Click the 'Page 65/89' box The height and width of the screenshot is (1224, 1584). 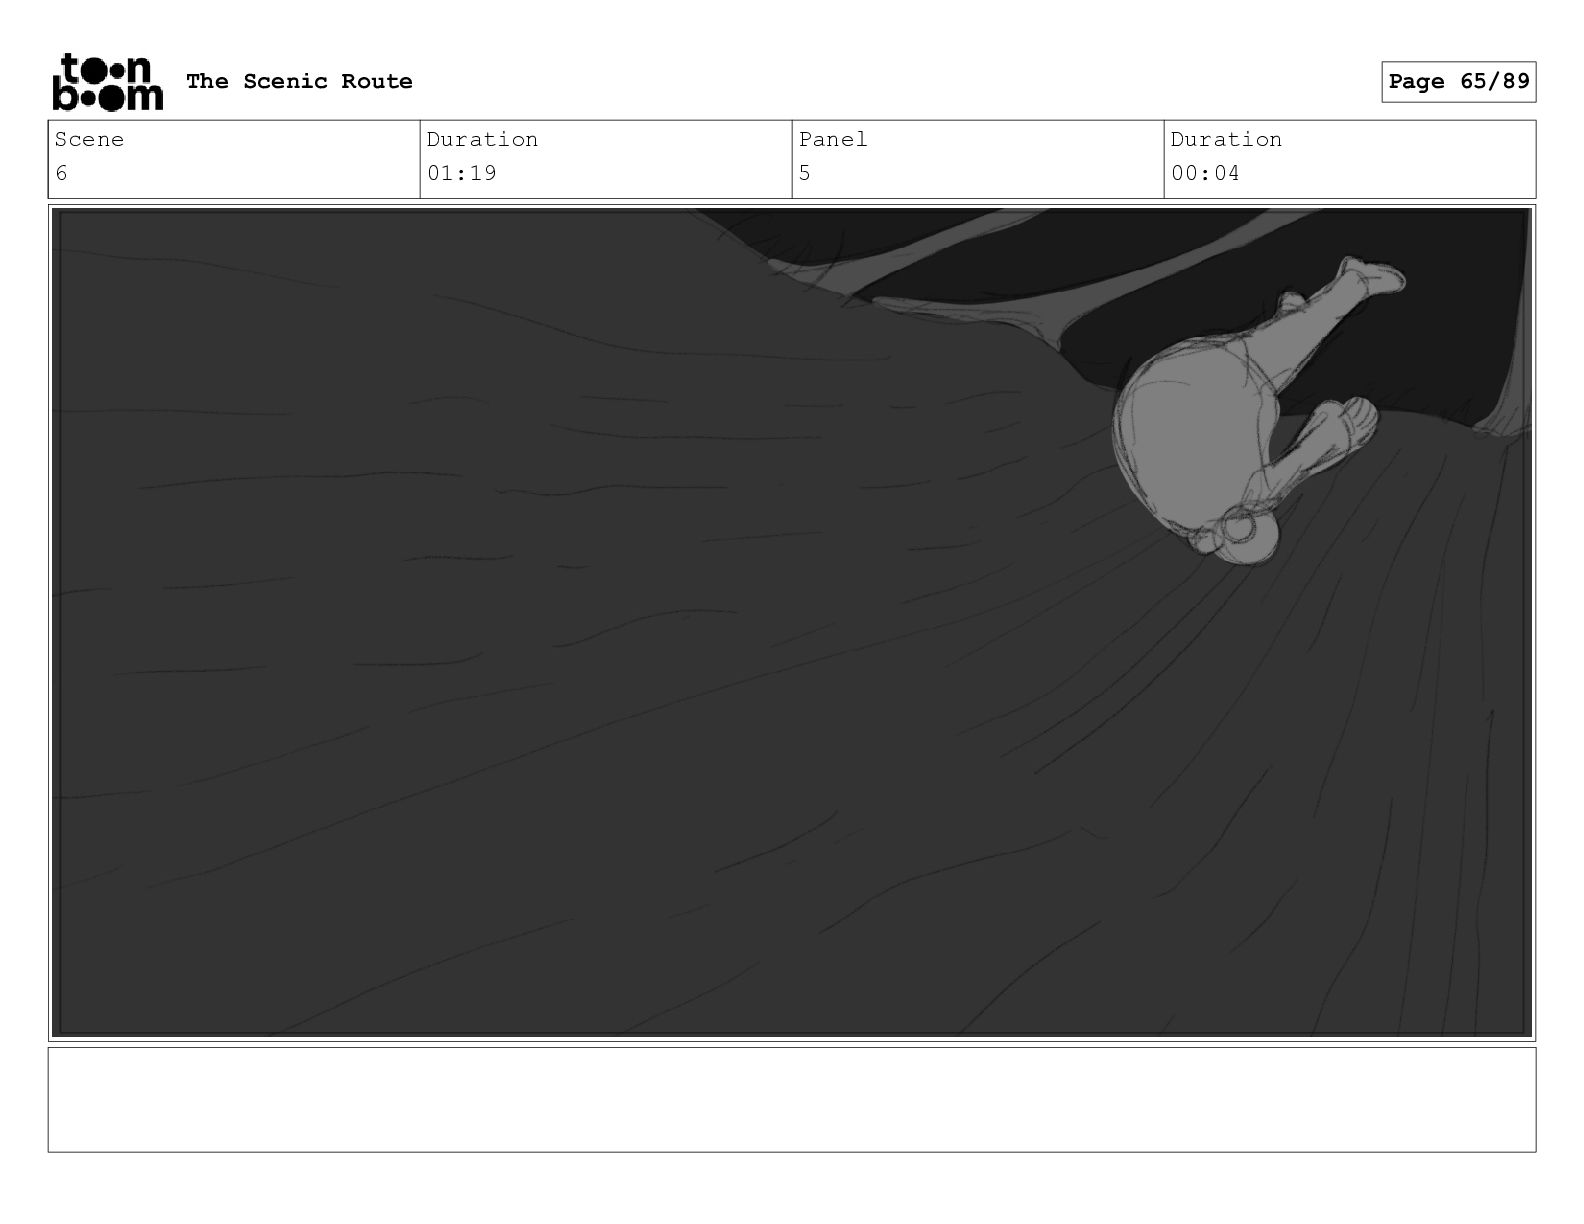(1458, 81)
